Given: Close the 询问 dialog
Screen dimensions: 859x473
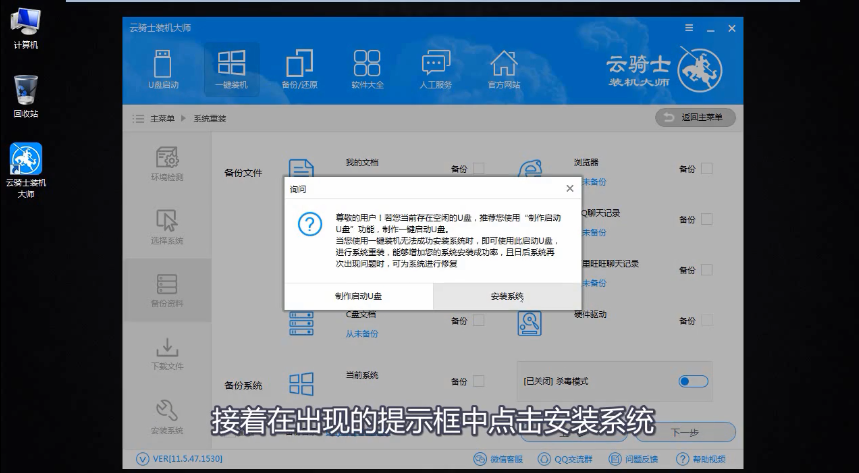Looking at the screenshot, I should coord(570,189).
